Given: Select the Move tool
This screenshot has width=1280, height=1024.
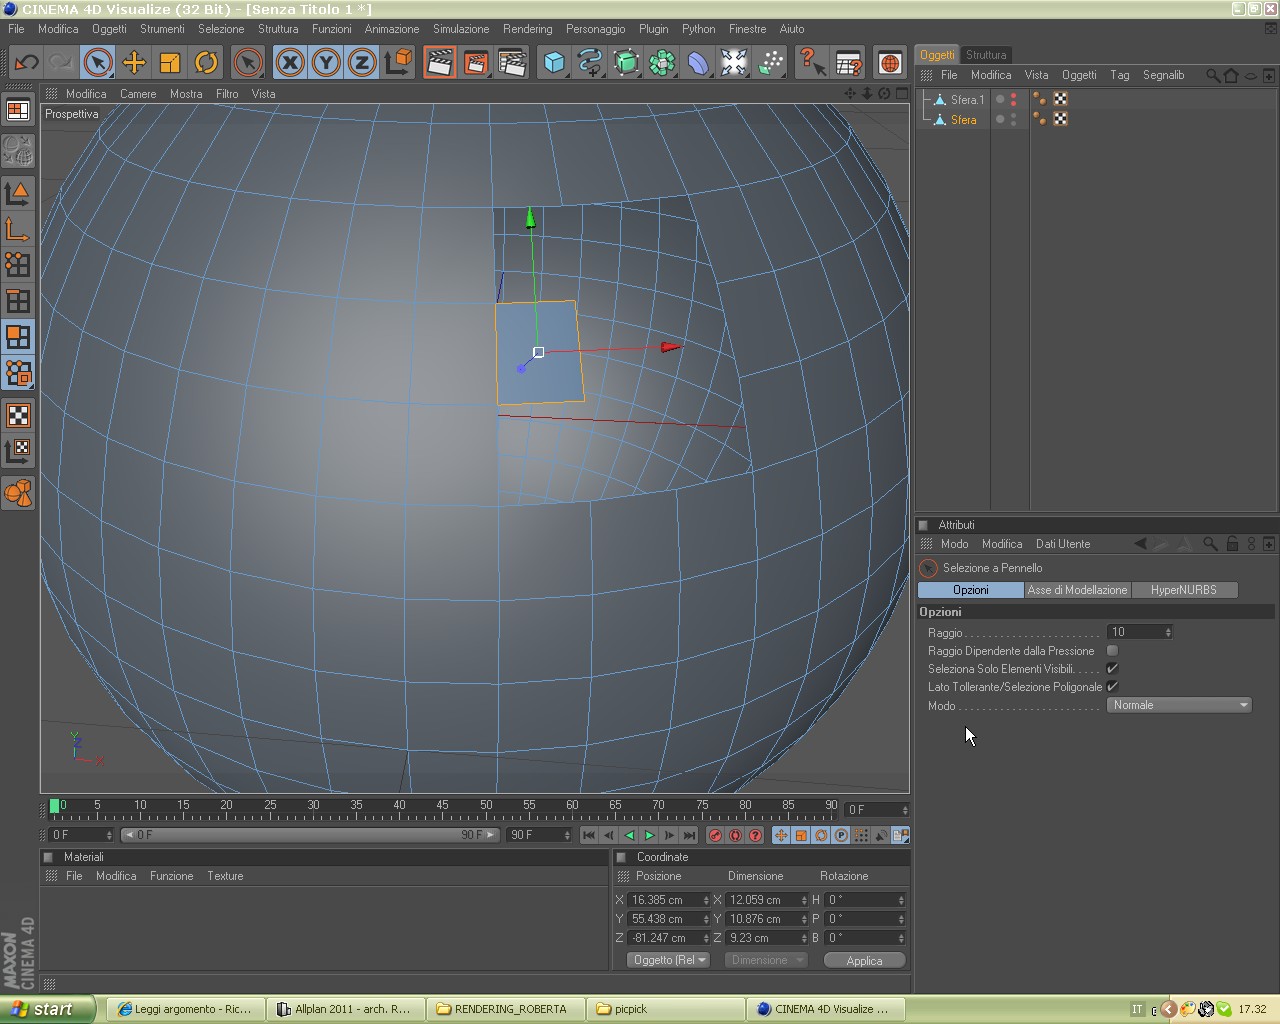Looking at the screenshot, I should [133, 63].
